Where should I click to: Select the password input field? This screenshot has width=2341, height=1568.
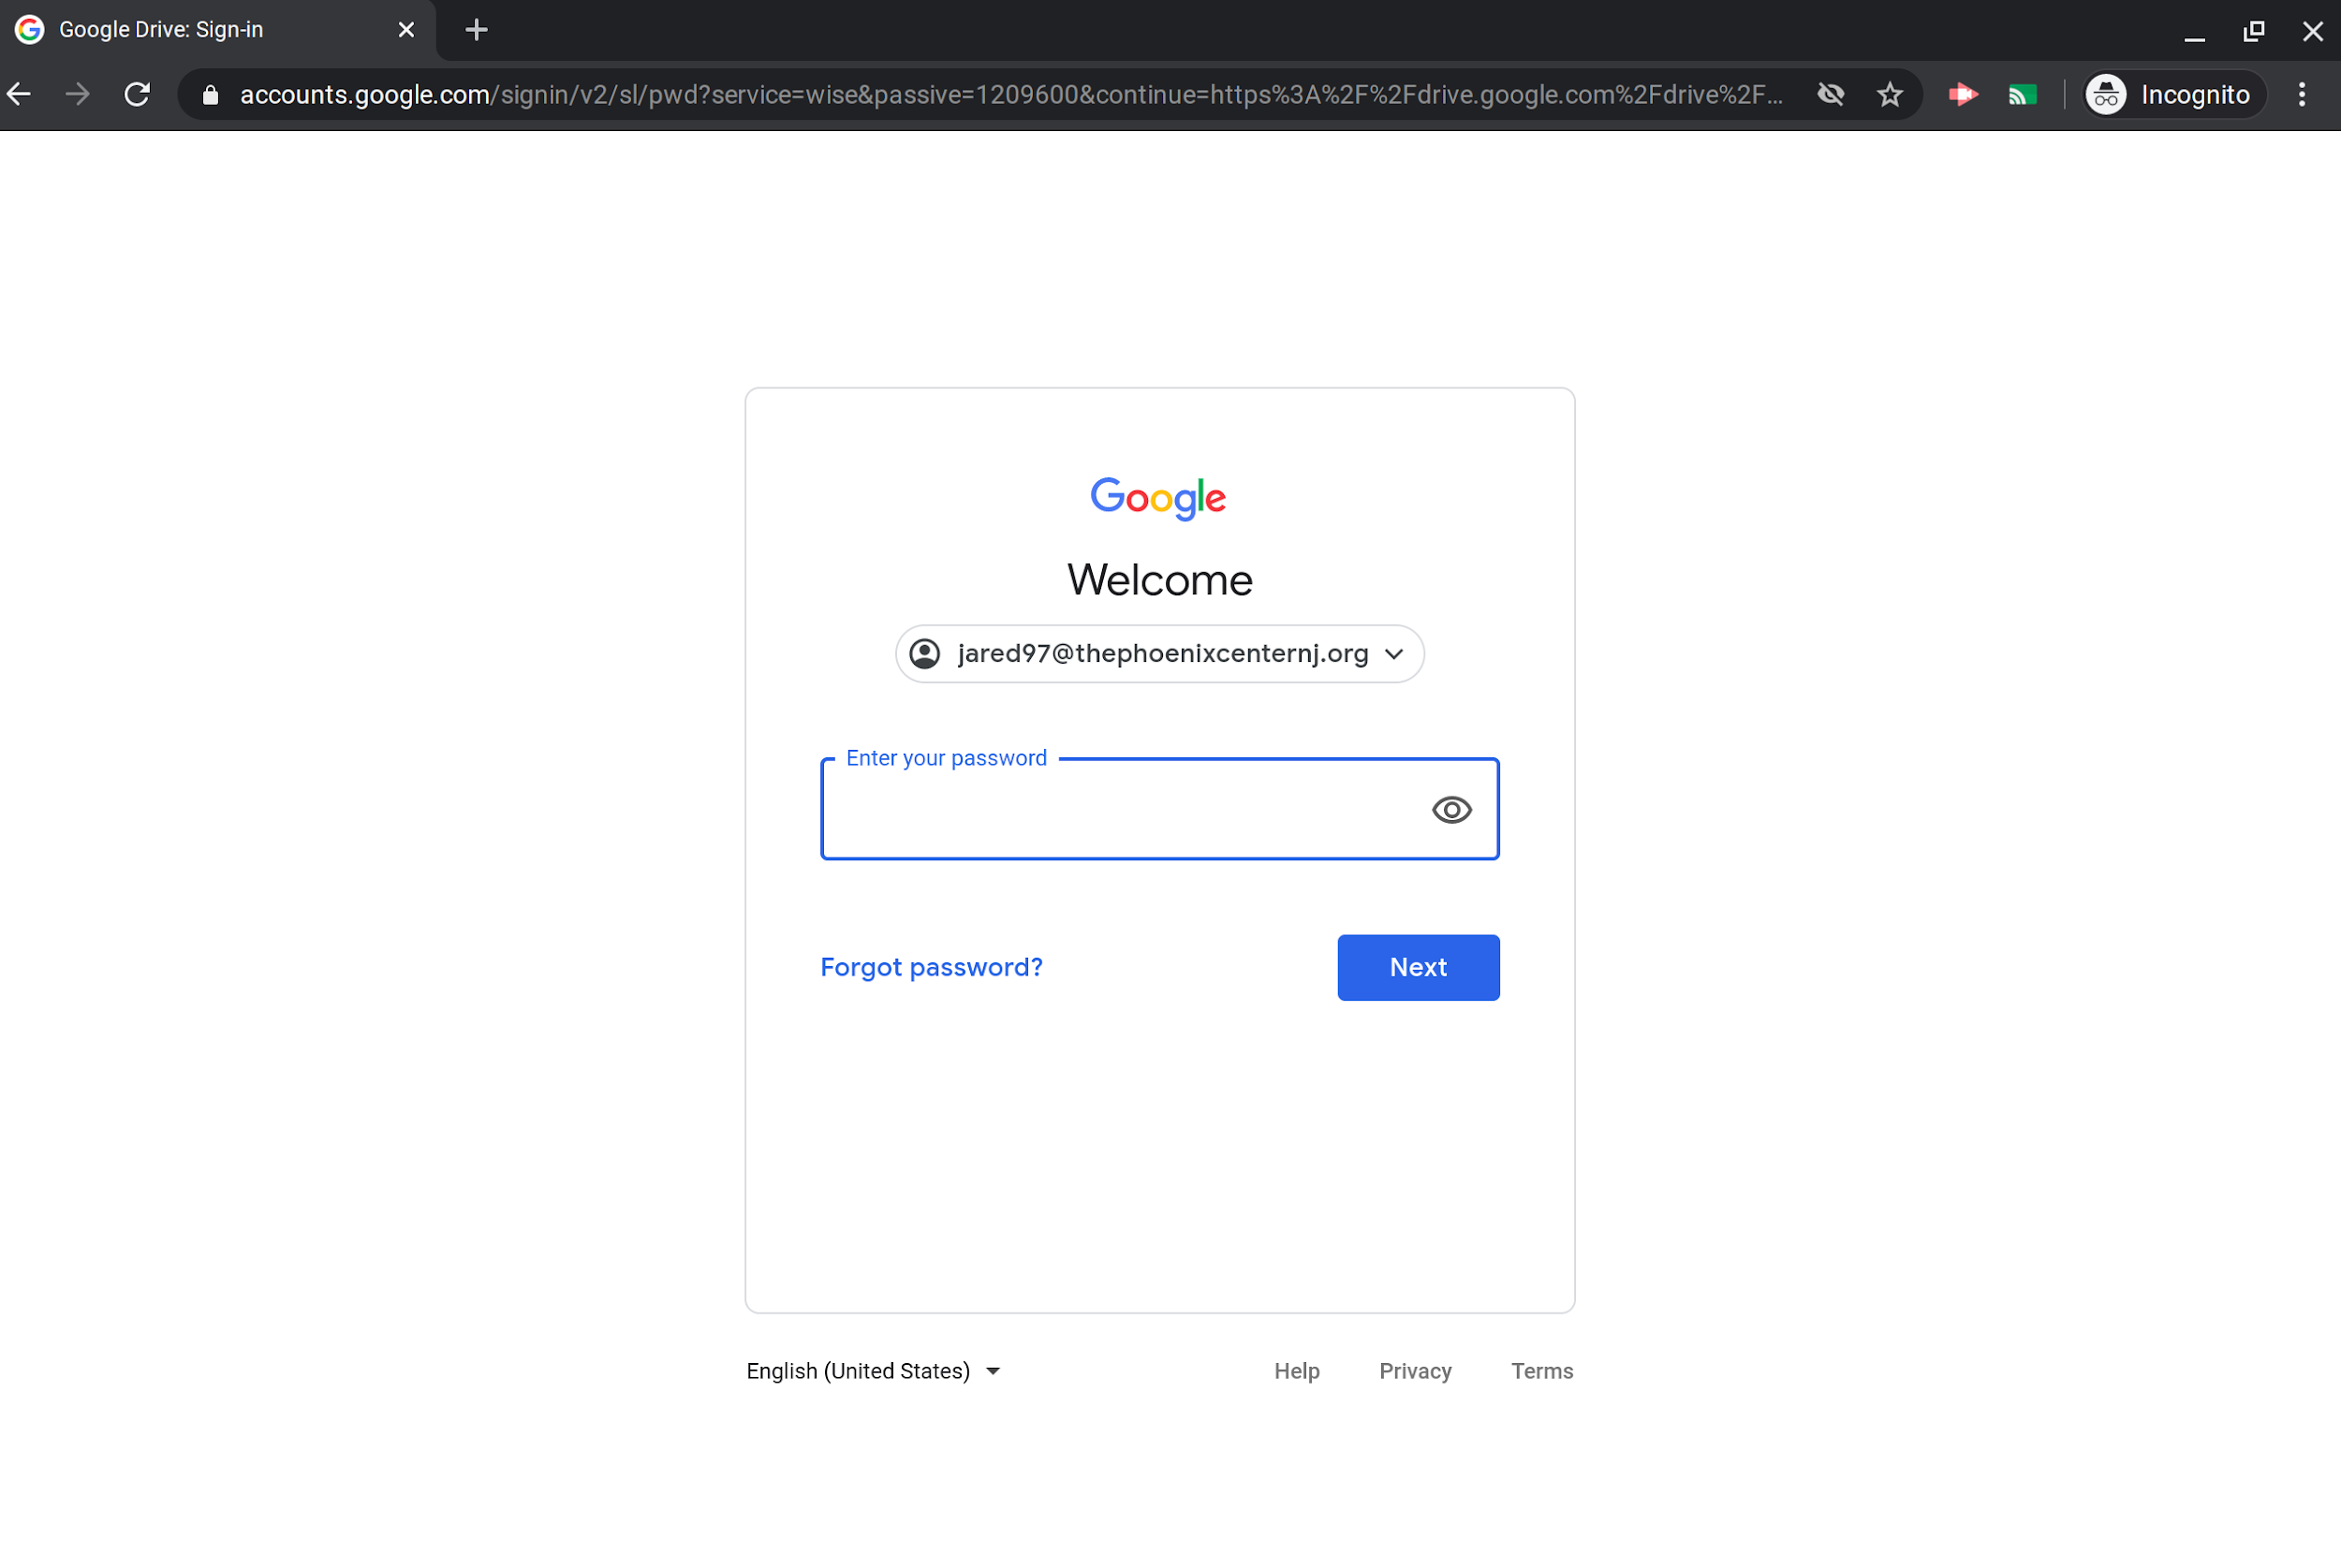pos(1160,809)
